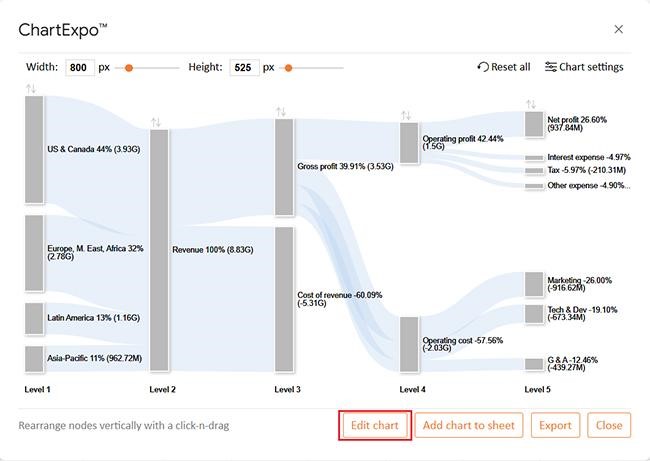Image resolution: width=650 pixels, height=461 pixels.
Task: Click the Level 3 sort arrows icon
Action: pyautogui.click(x=281, y=111)
